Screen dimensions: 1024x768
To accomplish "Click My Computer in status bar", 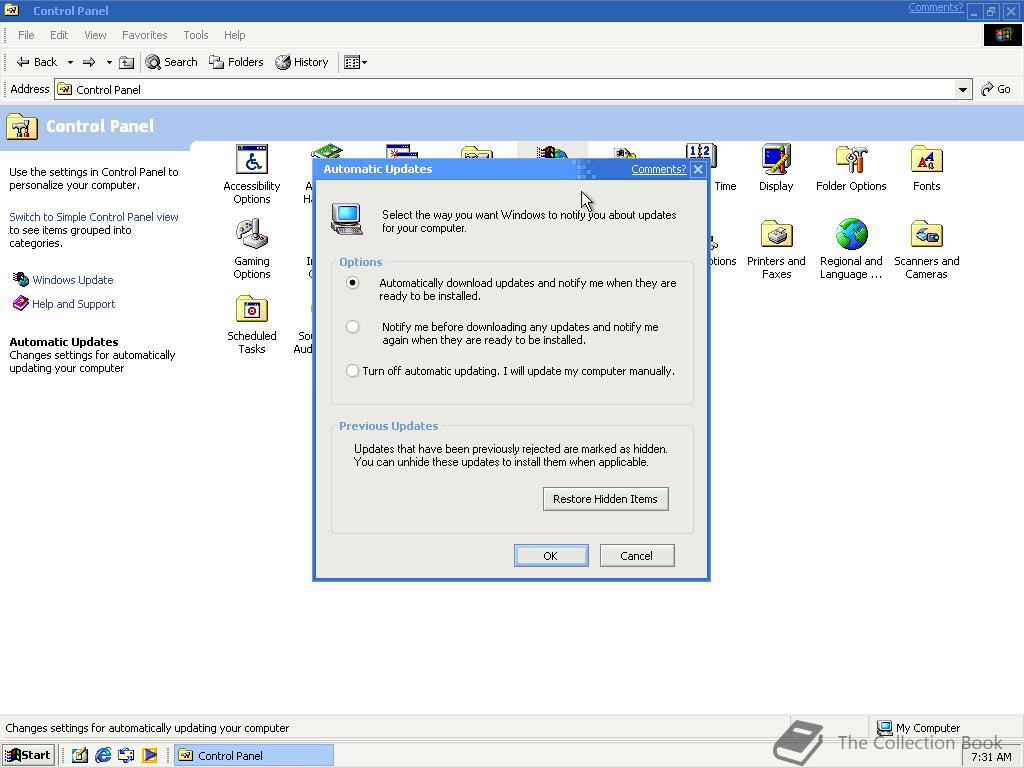I will 918,728.
